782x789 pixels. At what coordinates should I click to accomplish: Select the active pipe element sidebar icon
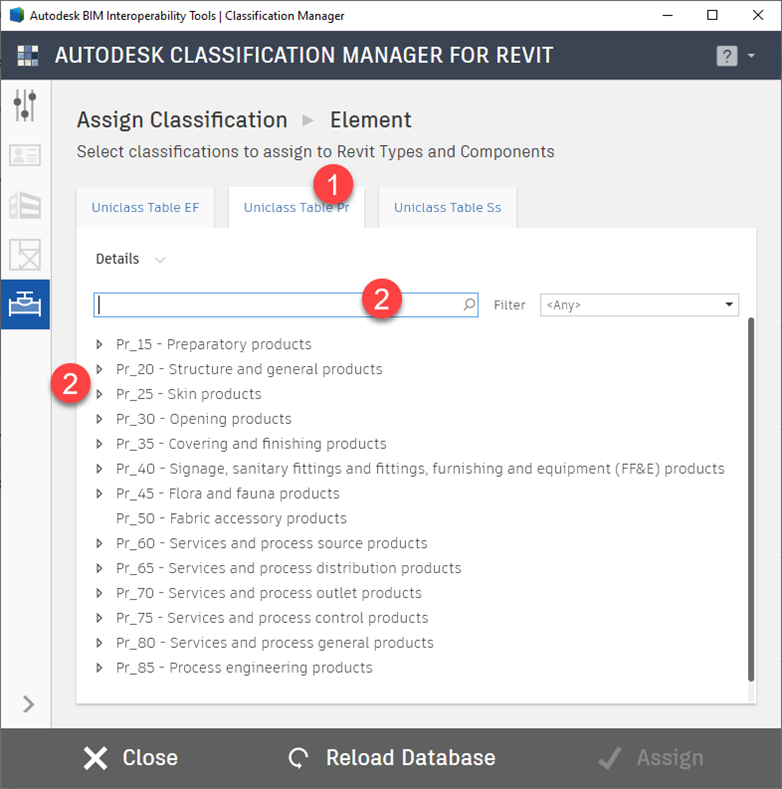pyautogui.click(x=25, y=304)
